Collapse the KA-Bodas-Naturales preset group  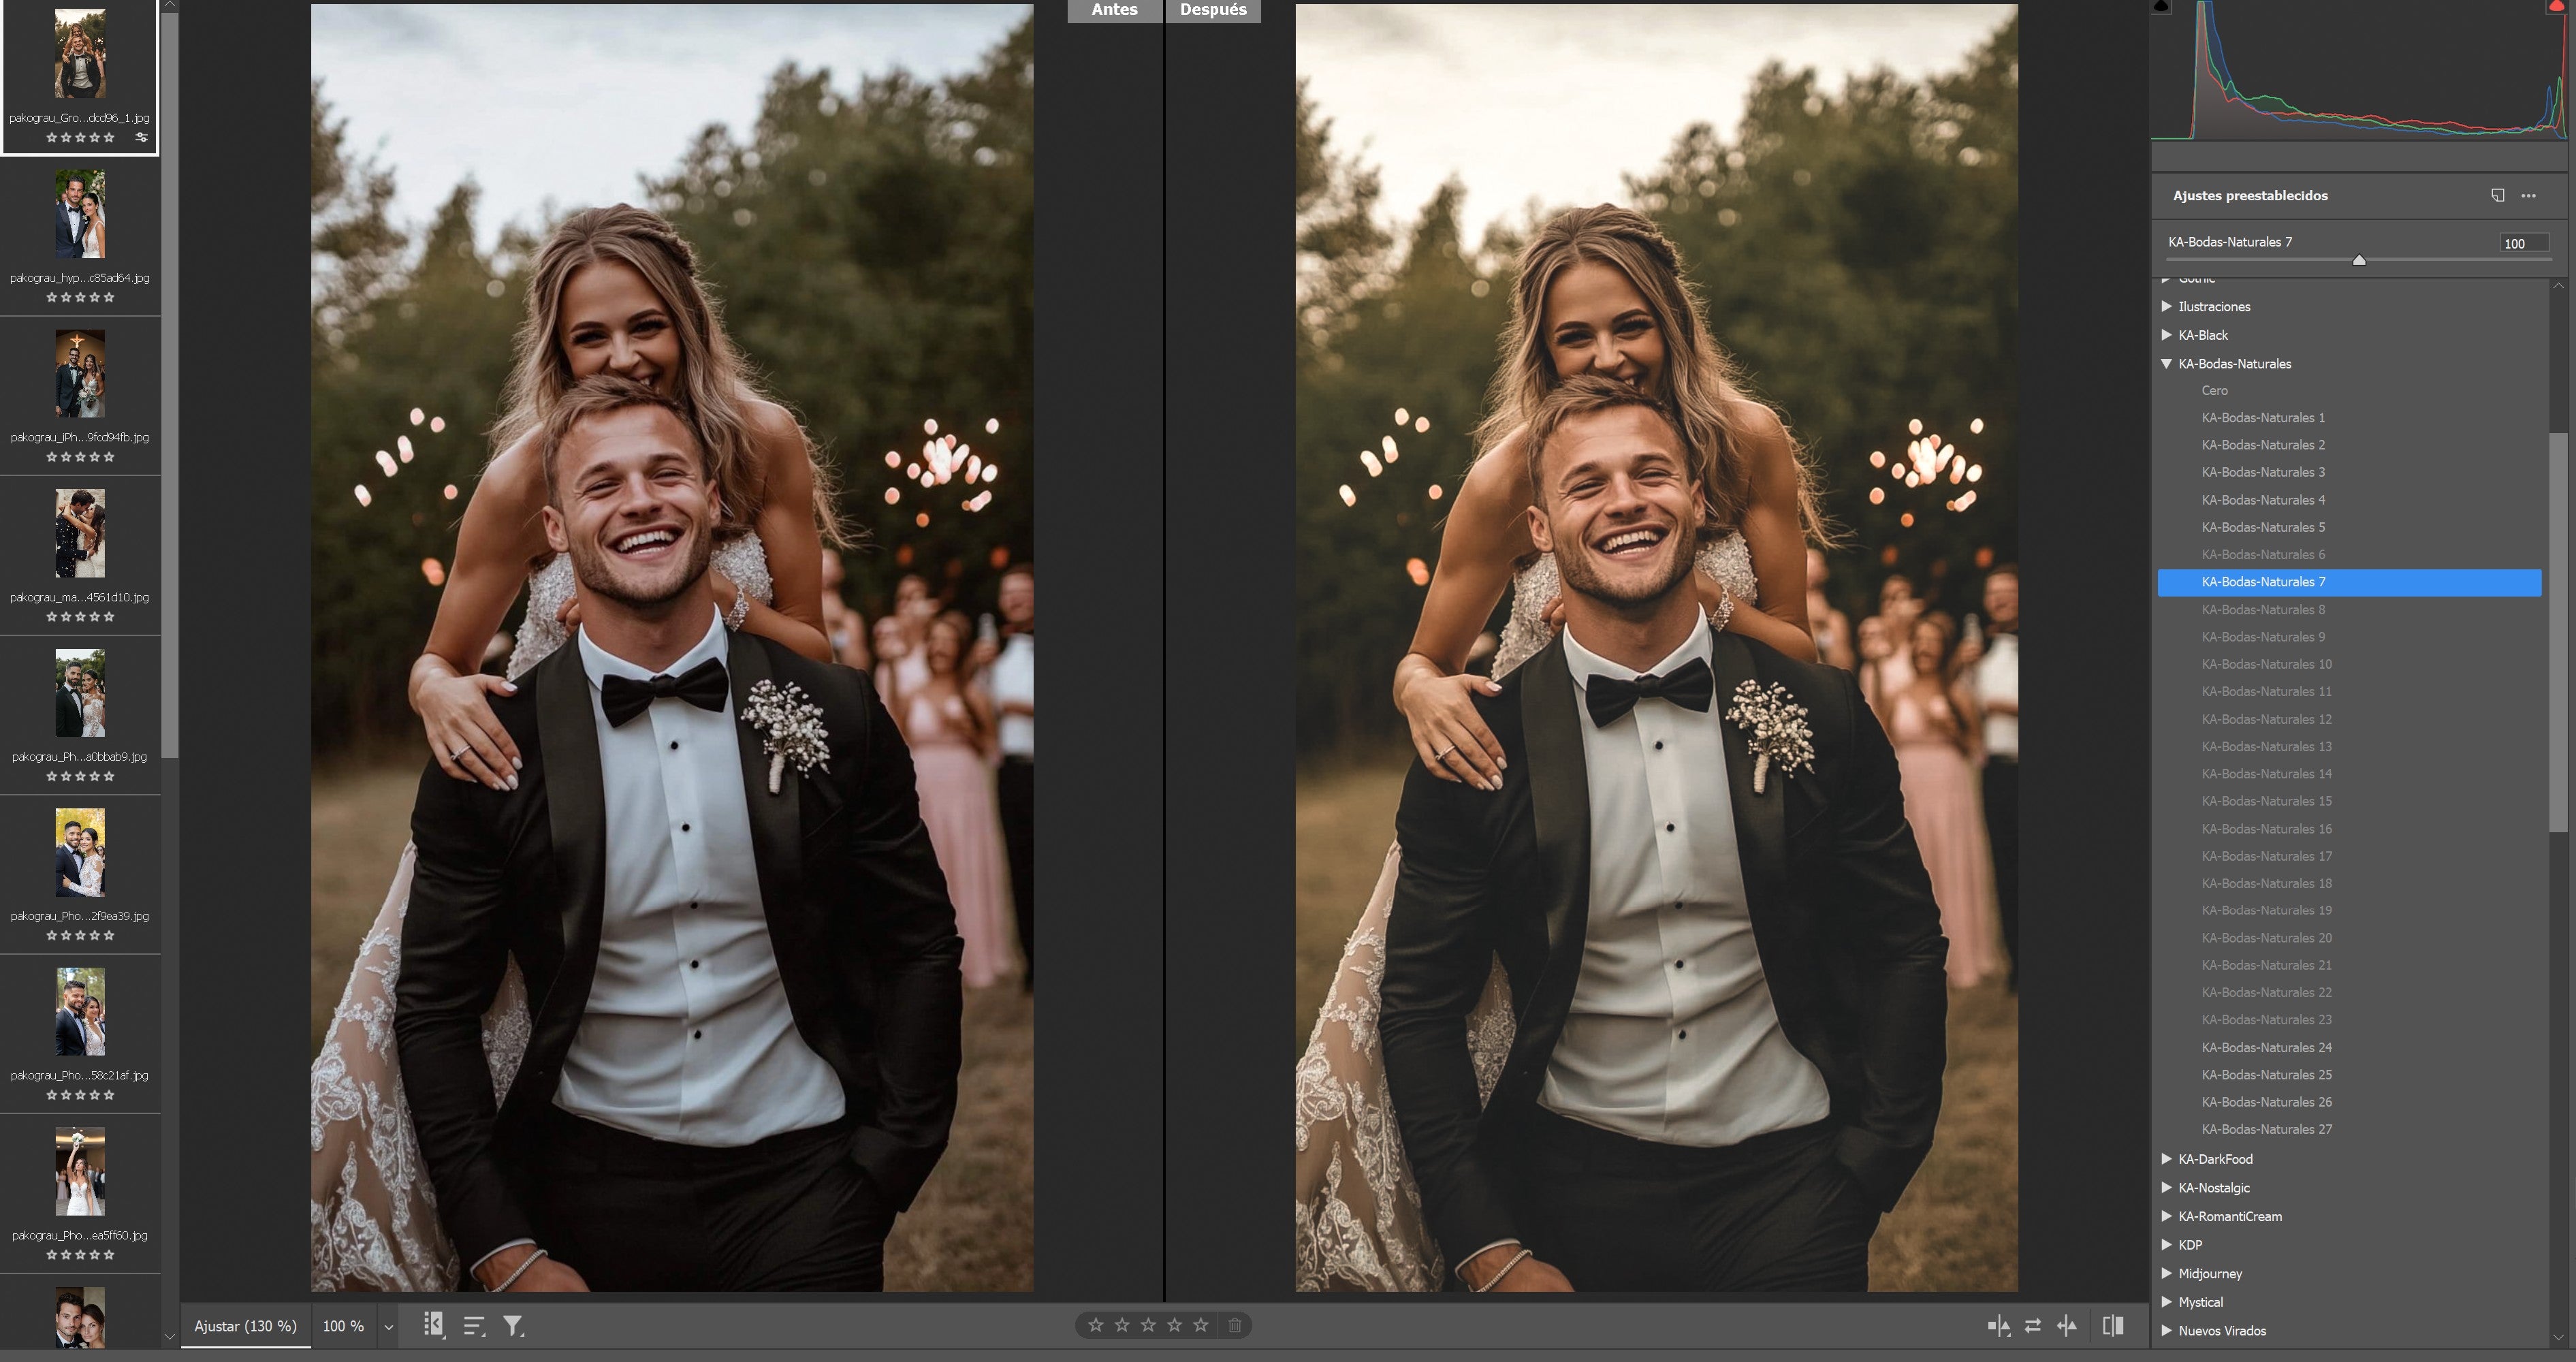tap(2166, 364)
